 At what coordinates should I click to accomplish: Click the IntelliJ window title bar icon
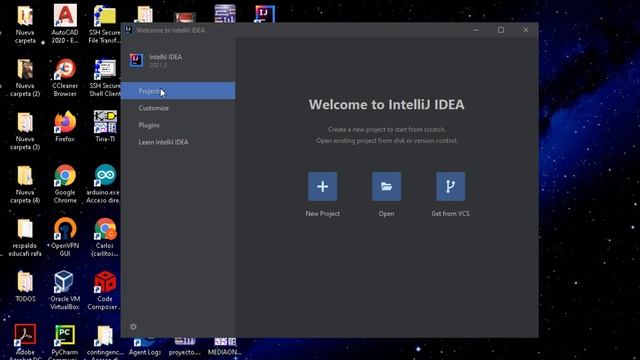pyautogui.click(x=128, y=30)
